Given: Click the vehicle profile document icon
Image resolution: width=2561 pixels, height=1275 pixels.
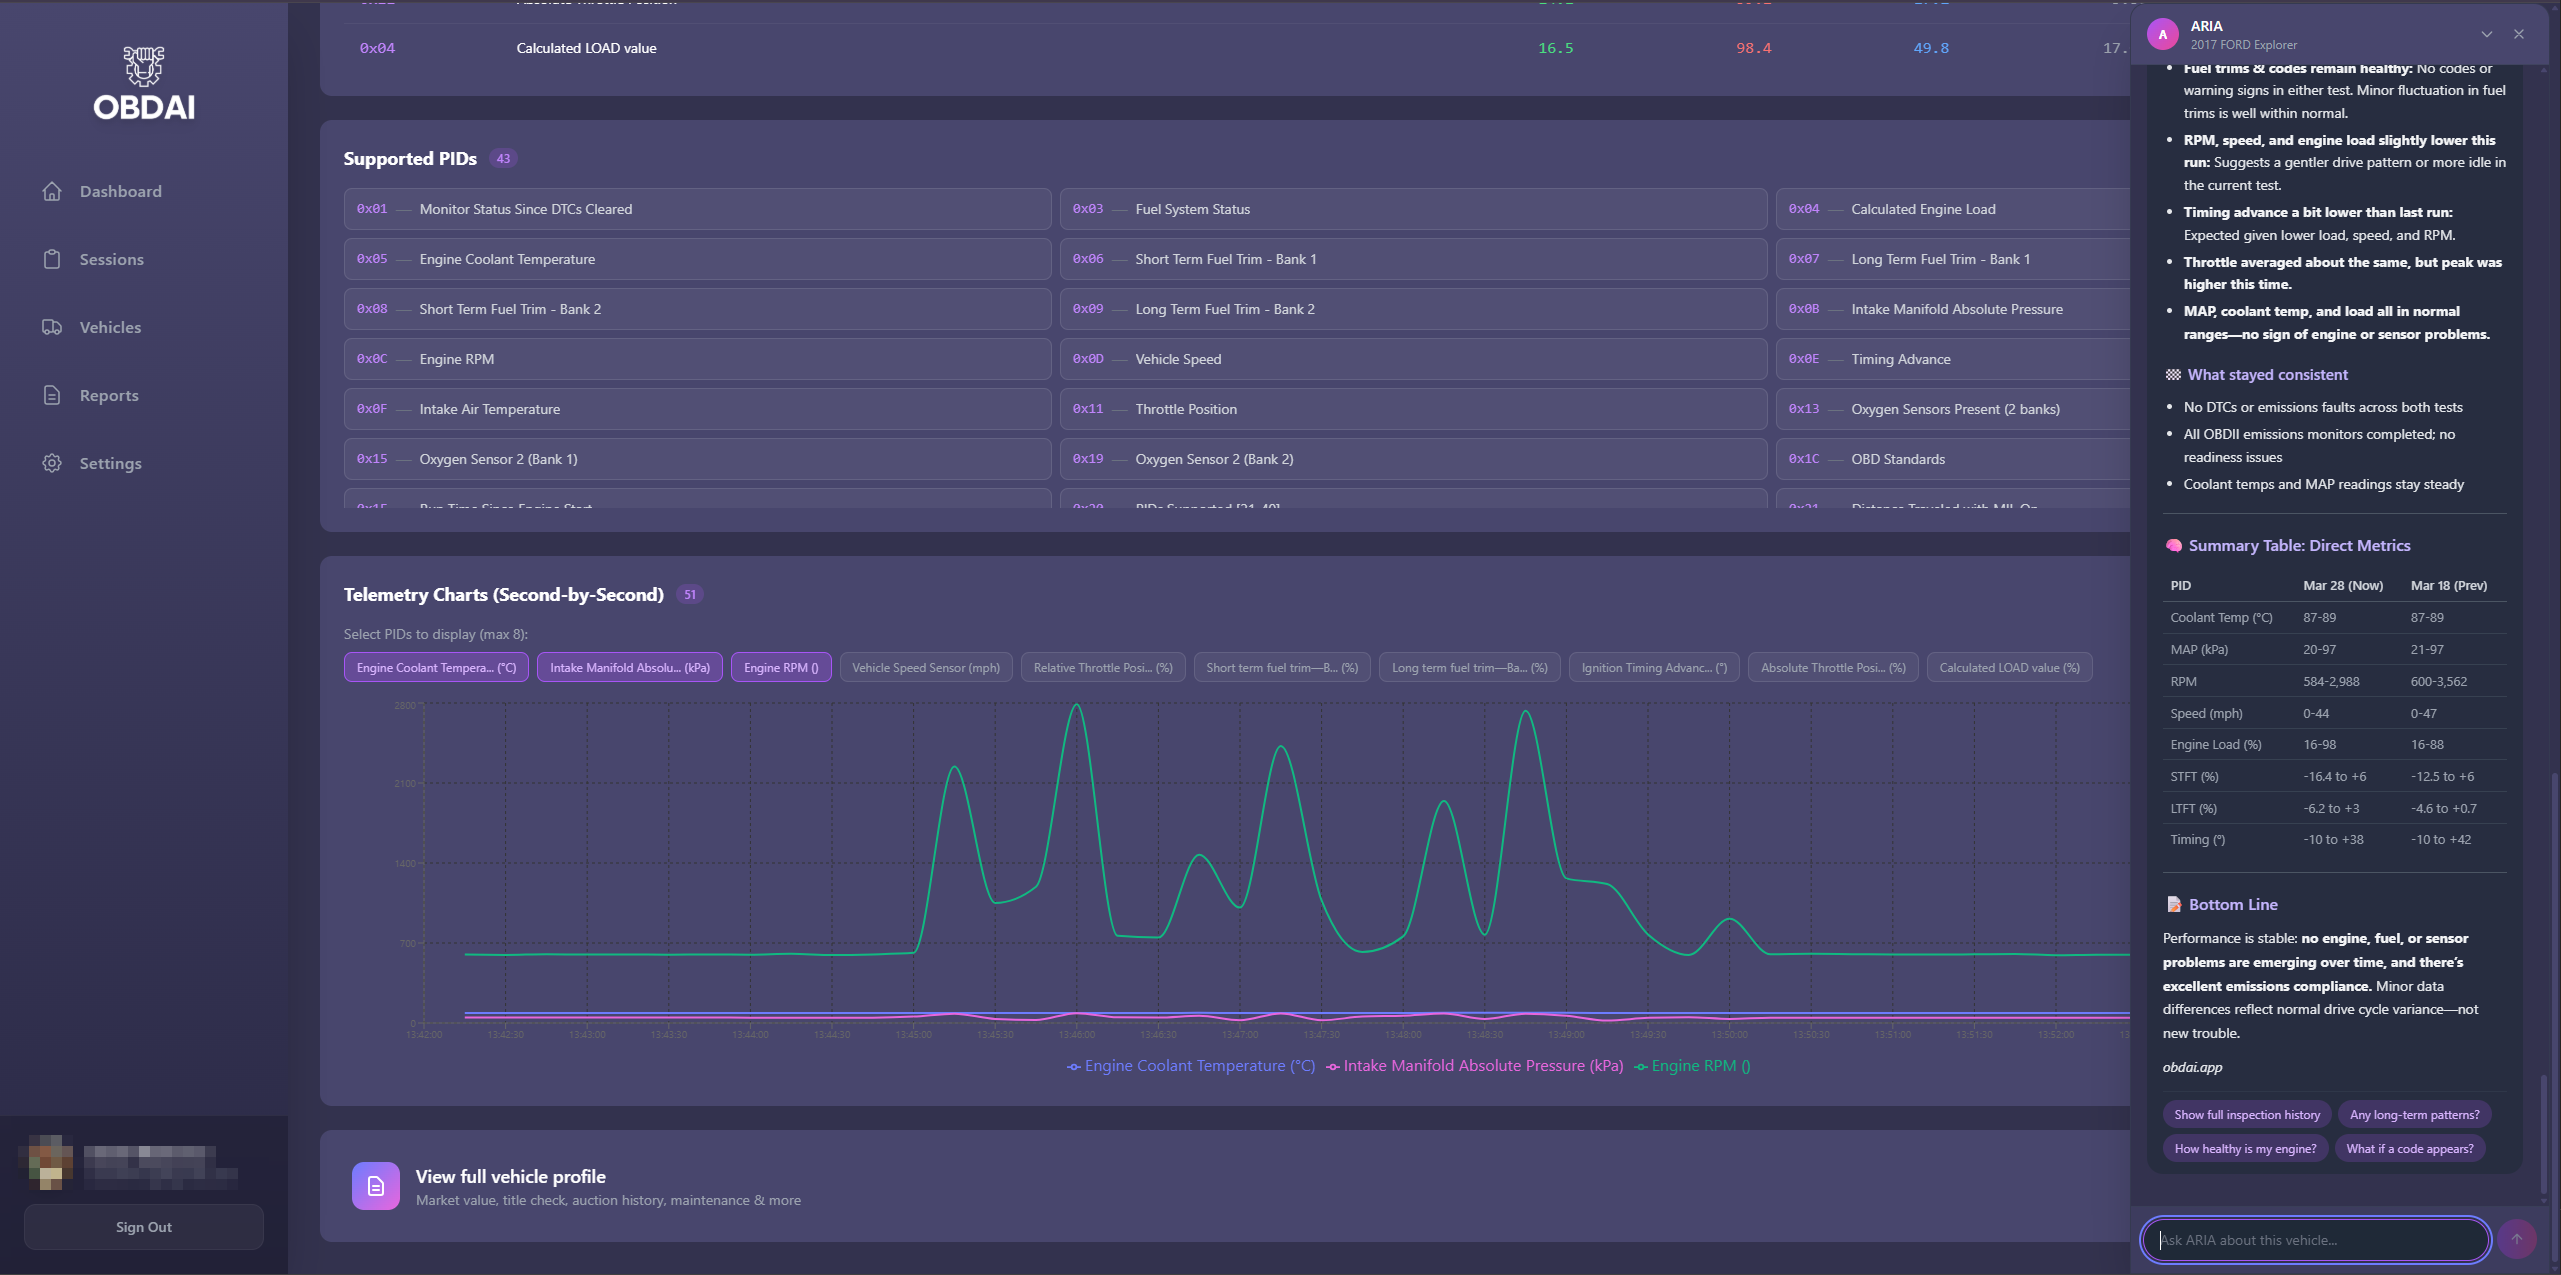Looking at the screenshot, I should [375, 1186].
